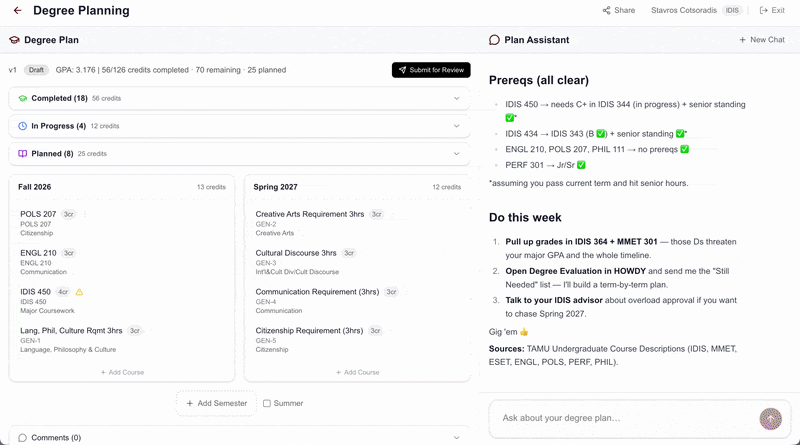Click the Spring 2027 semester heading
Image resolution: width=800 pixels, height=445 pixels.
pyautogui.click(x=276, y=187)
